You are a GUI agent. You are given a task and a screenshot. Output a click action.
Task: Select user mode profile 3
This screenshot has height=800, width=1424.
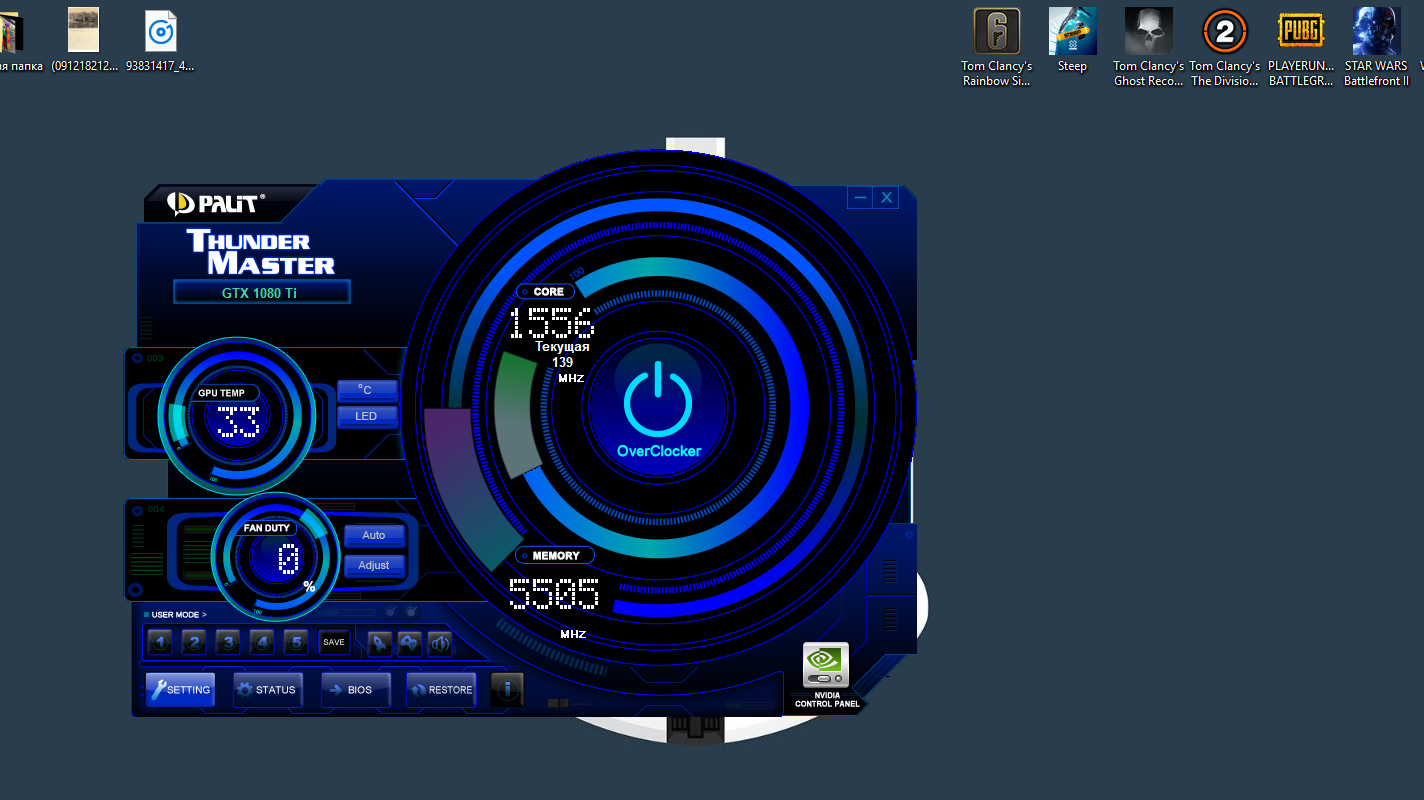pos(229,643)
